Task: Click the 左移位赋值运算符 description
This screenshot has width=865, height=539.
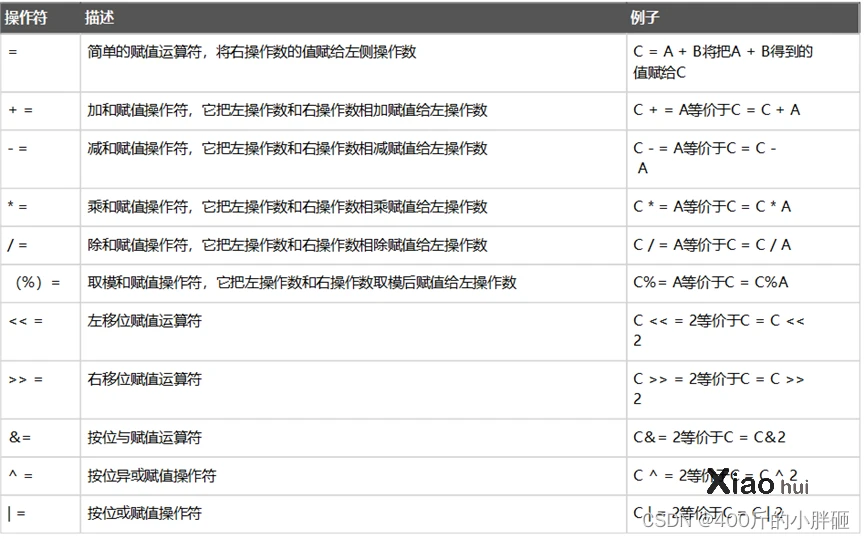Action: point(144,321)
